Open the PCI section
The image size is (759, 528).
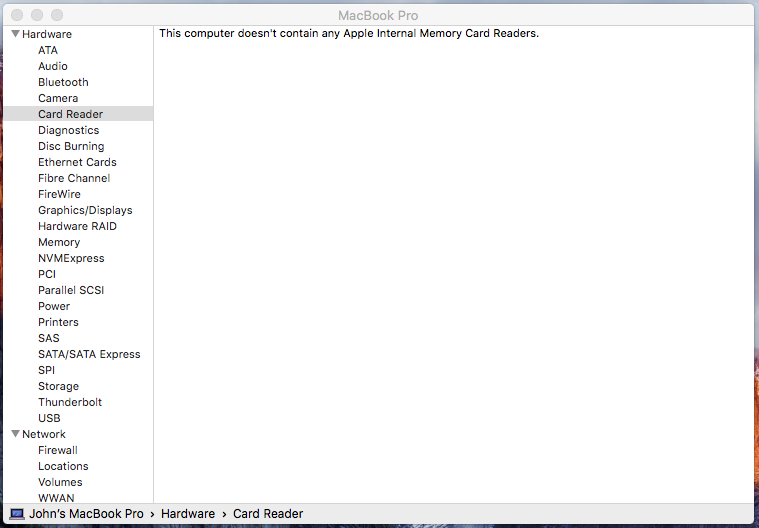[x=47, y=274]
